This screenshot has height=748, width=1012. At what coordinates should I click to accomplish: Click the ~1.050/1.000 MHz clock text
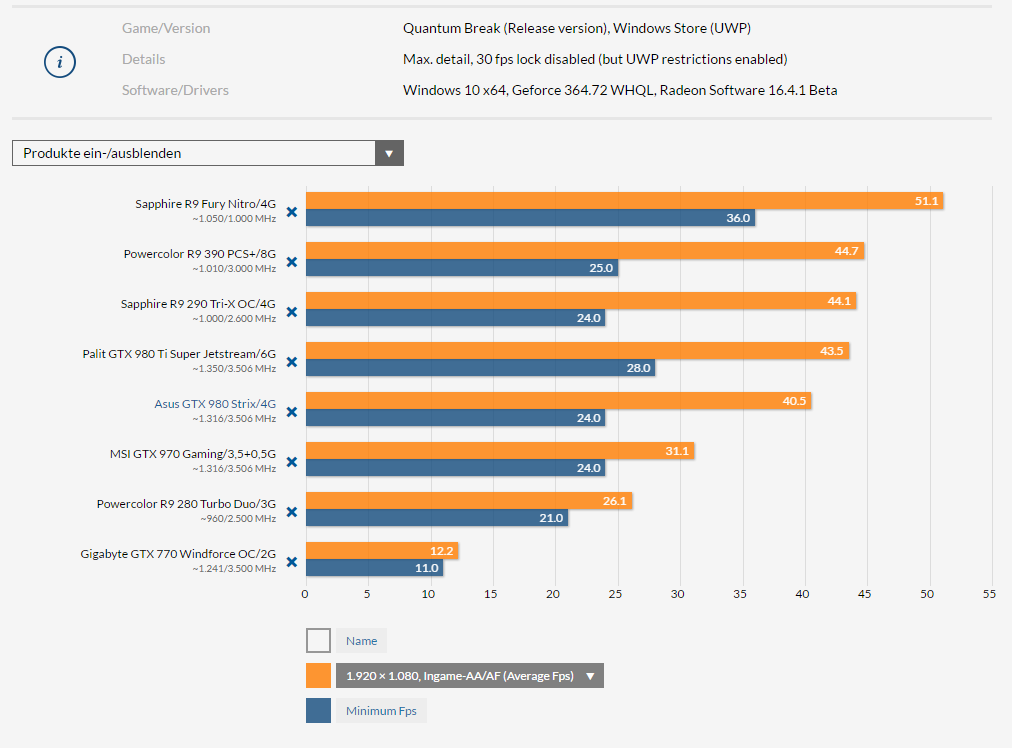234,219
